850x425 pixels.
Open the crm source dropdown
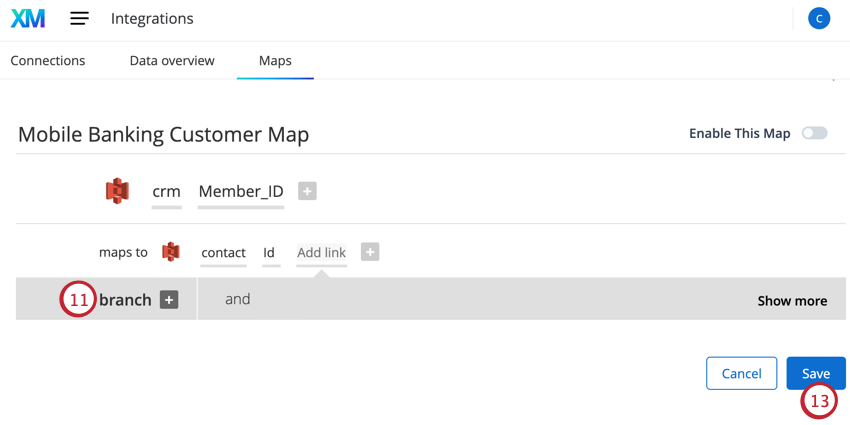(x=166, y=192)
